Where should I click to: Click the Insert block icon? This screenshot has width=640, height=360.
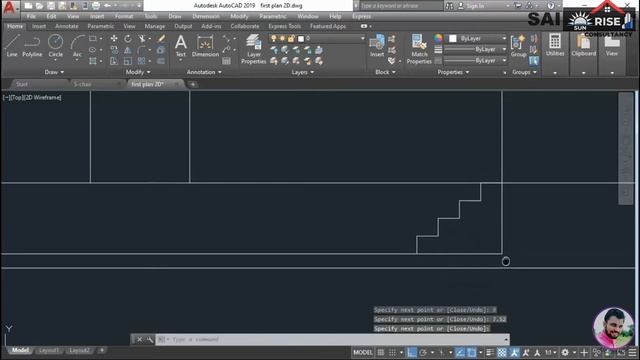377,46
